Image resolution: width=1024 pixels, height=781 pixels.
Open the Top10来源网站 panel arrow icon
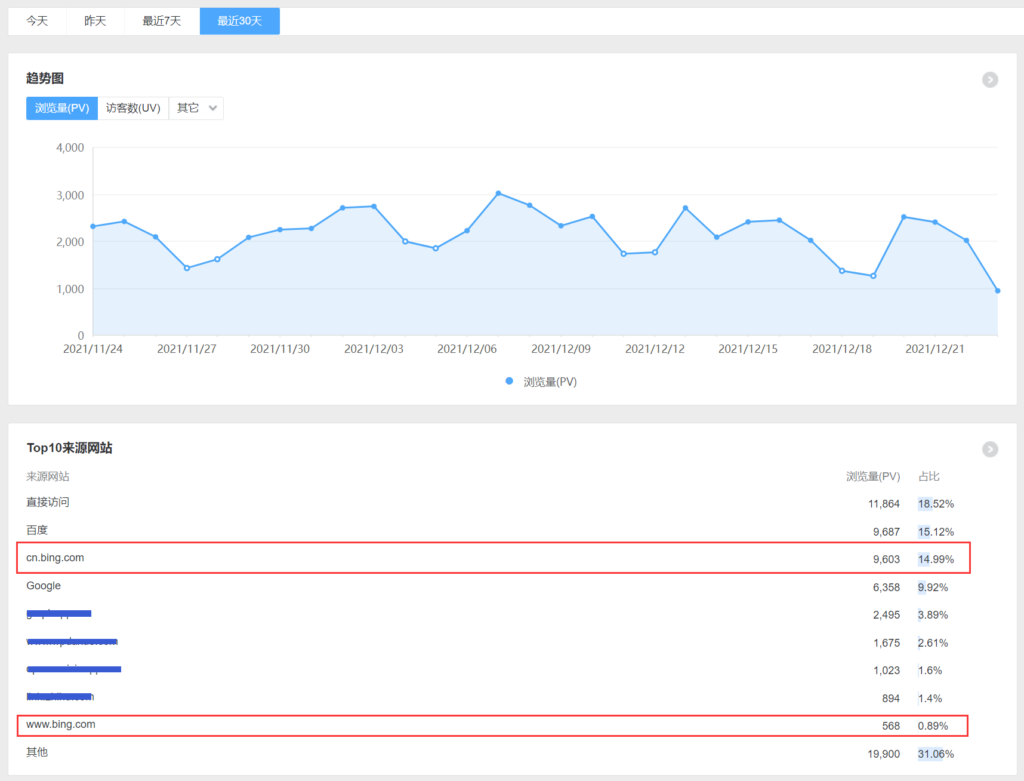[990, 450]
